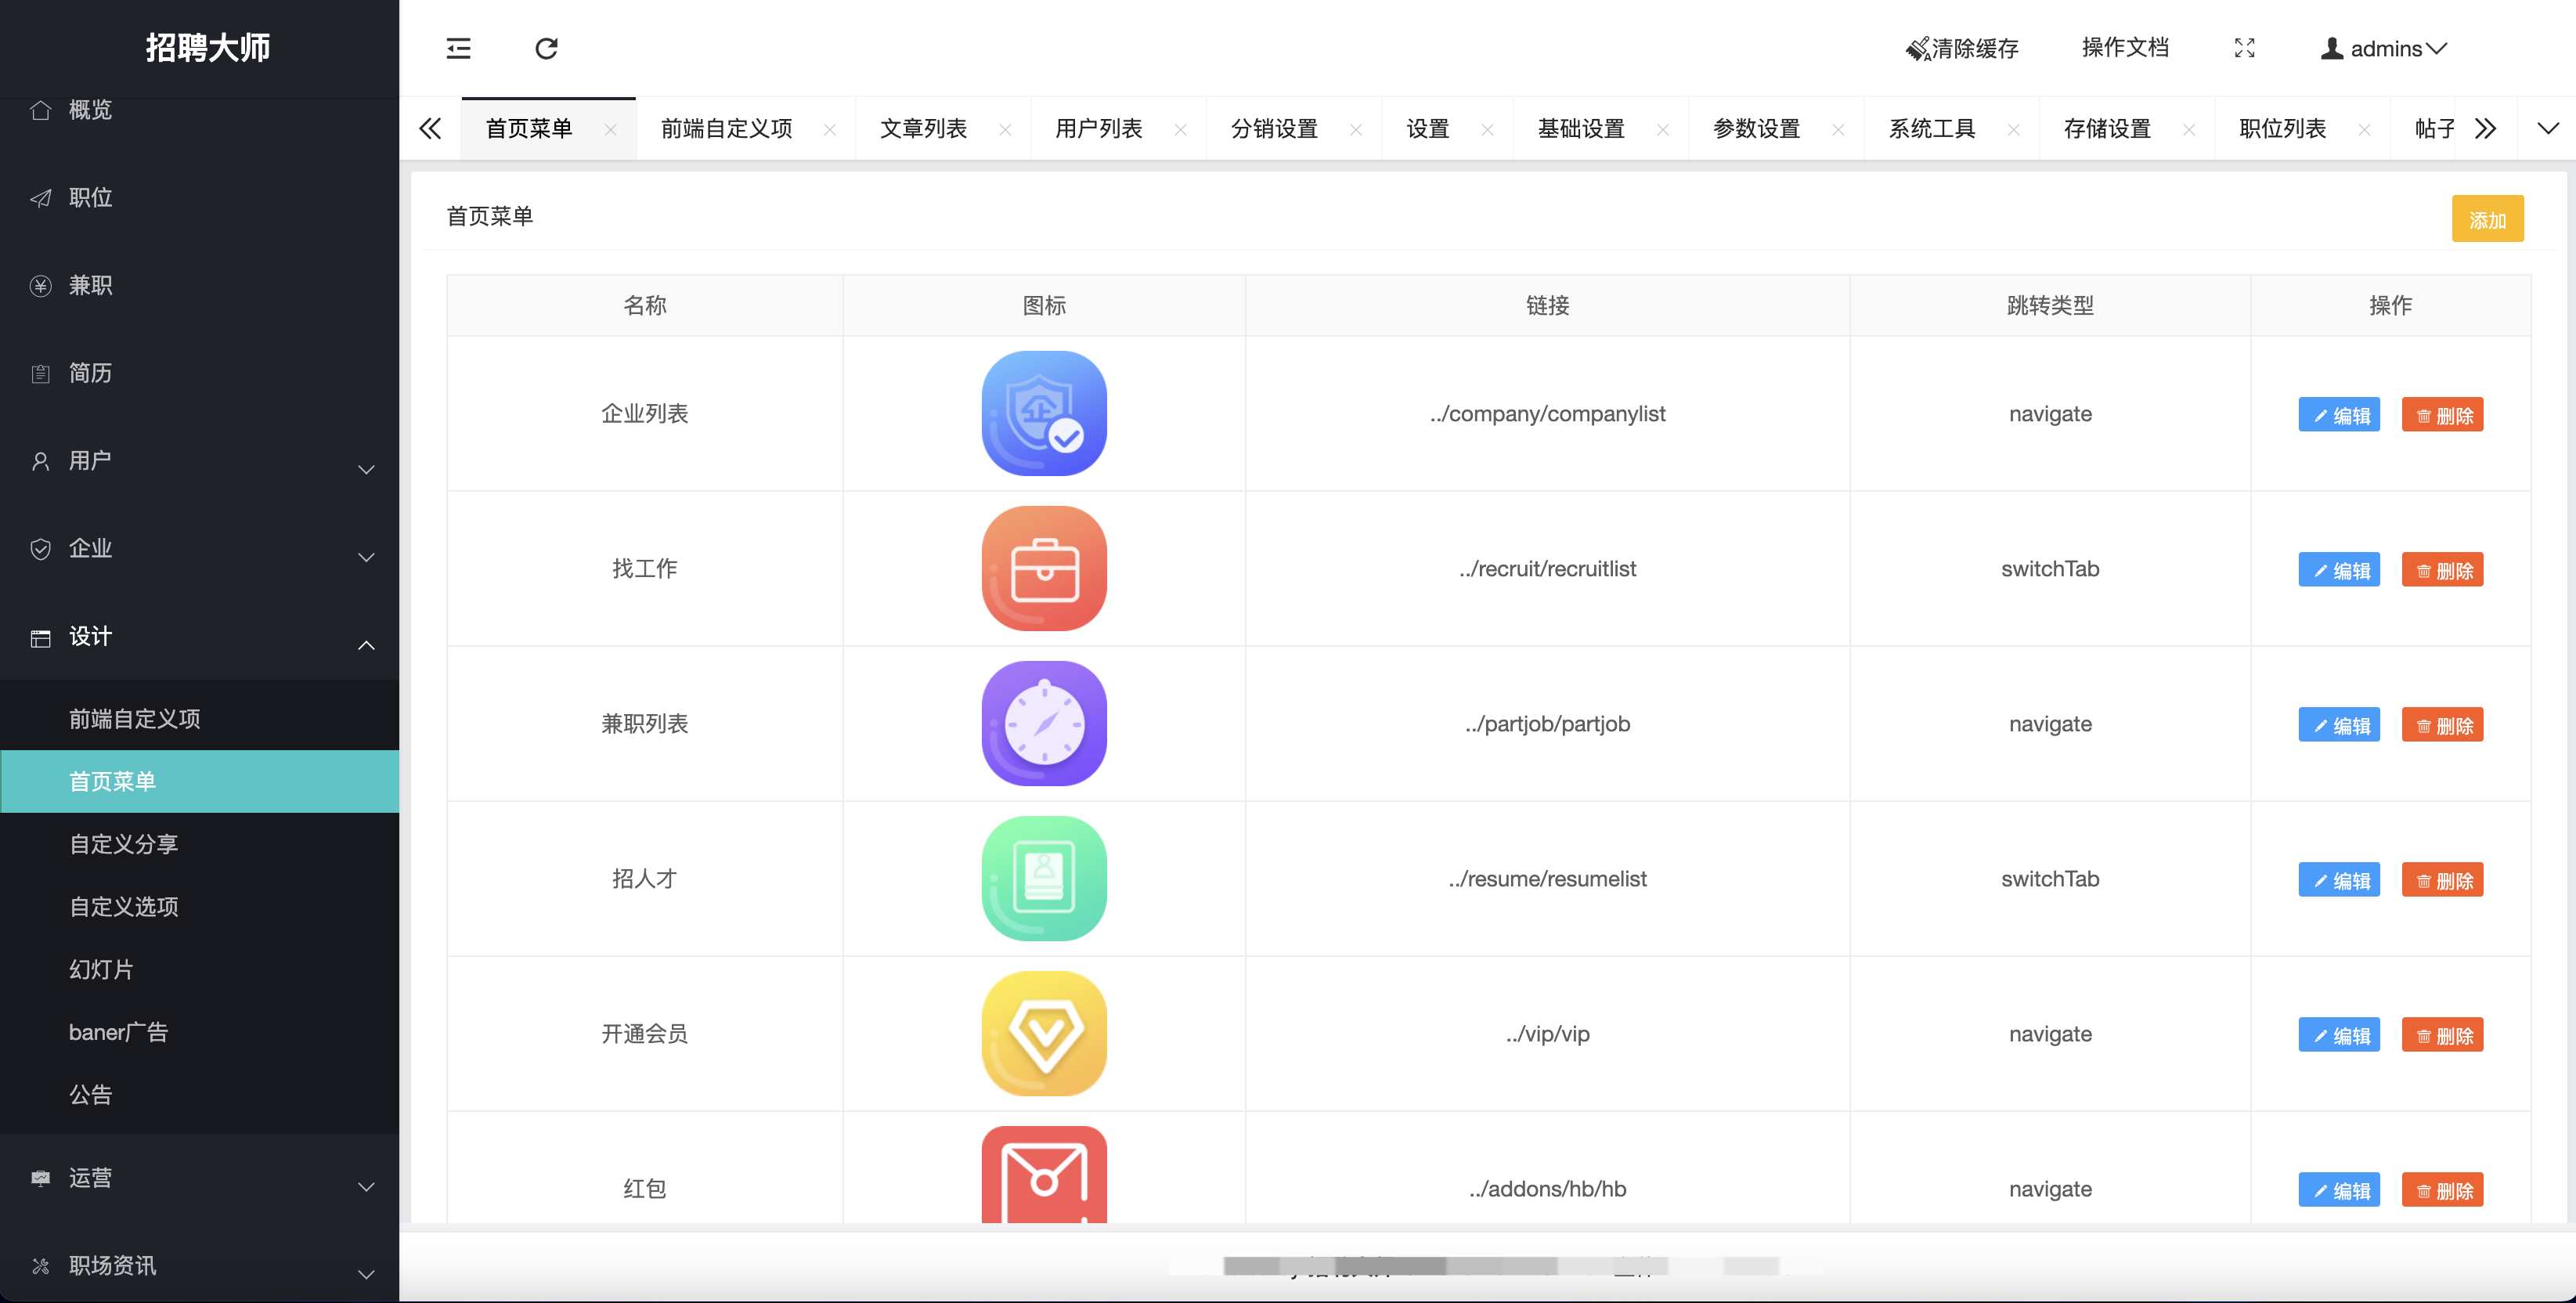Open the 操作文档 documentation link
Screen dimensions: 2576x1303
coord(2125,48)
